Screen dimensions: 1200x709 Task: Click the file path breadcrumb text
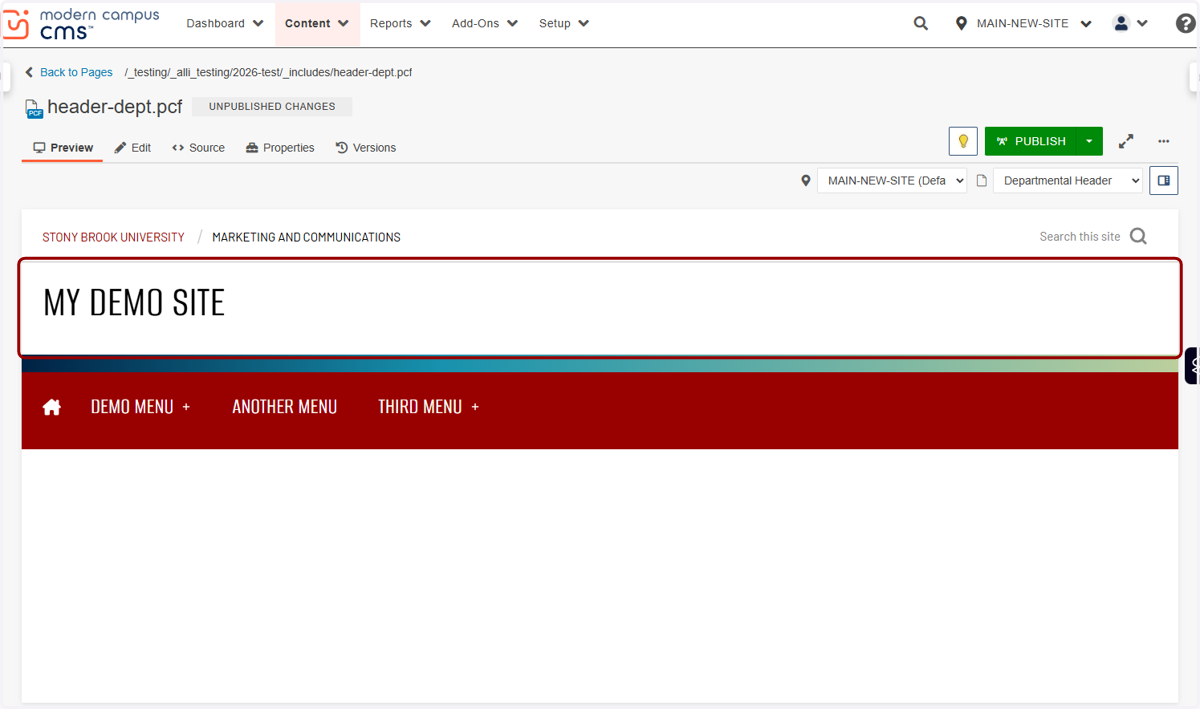268,72
